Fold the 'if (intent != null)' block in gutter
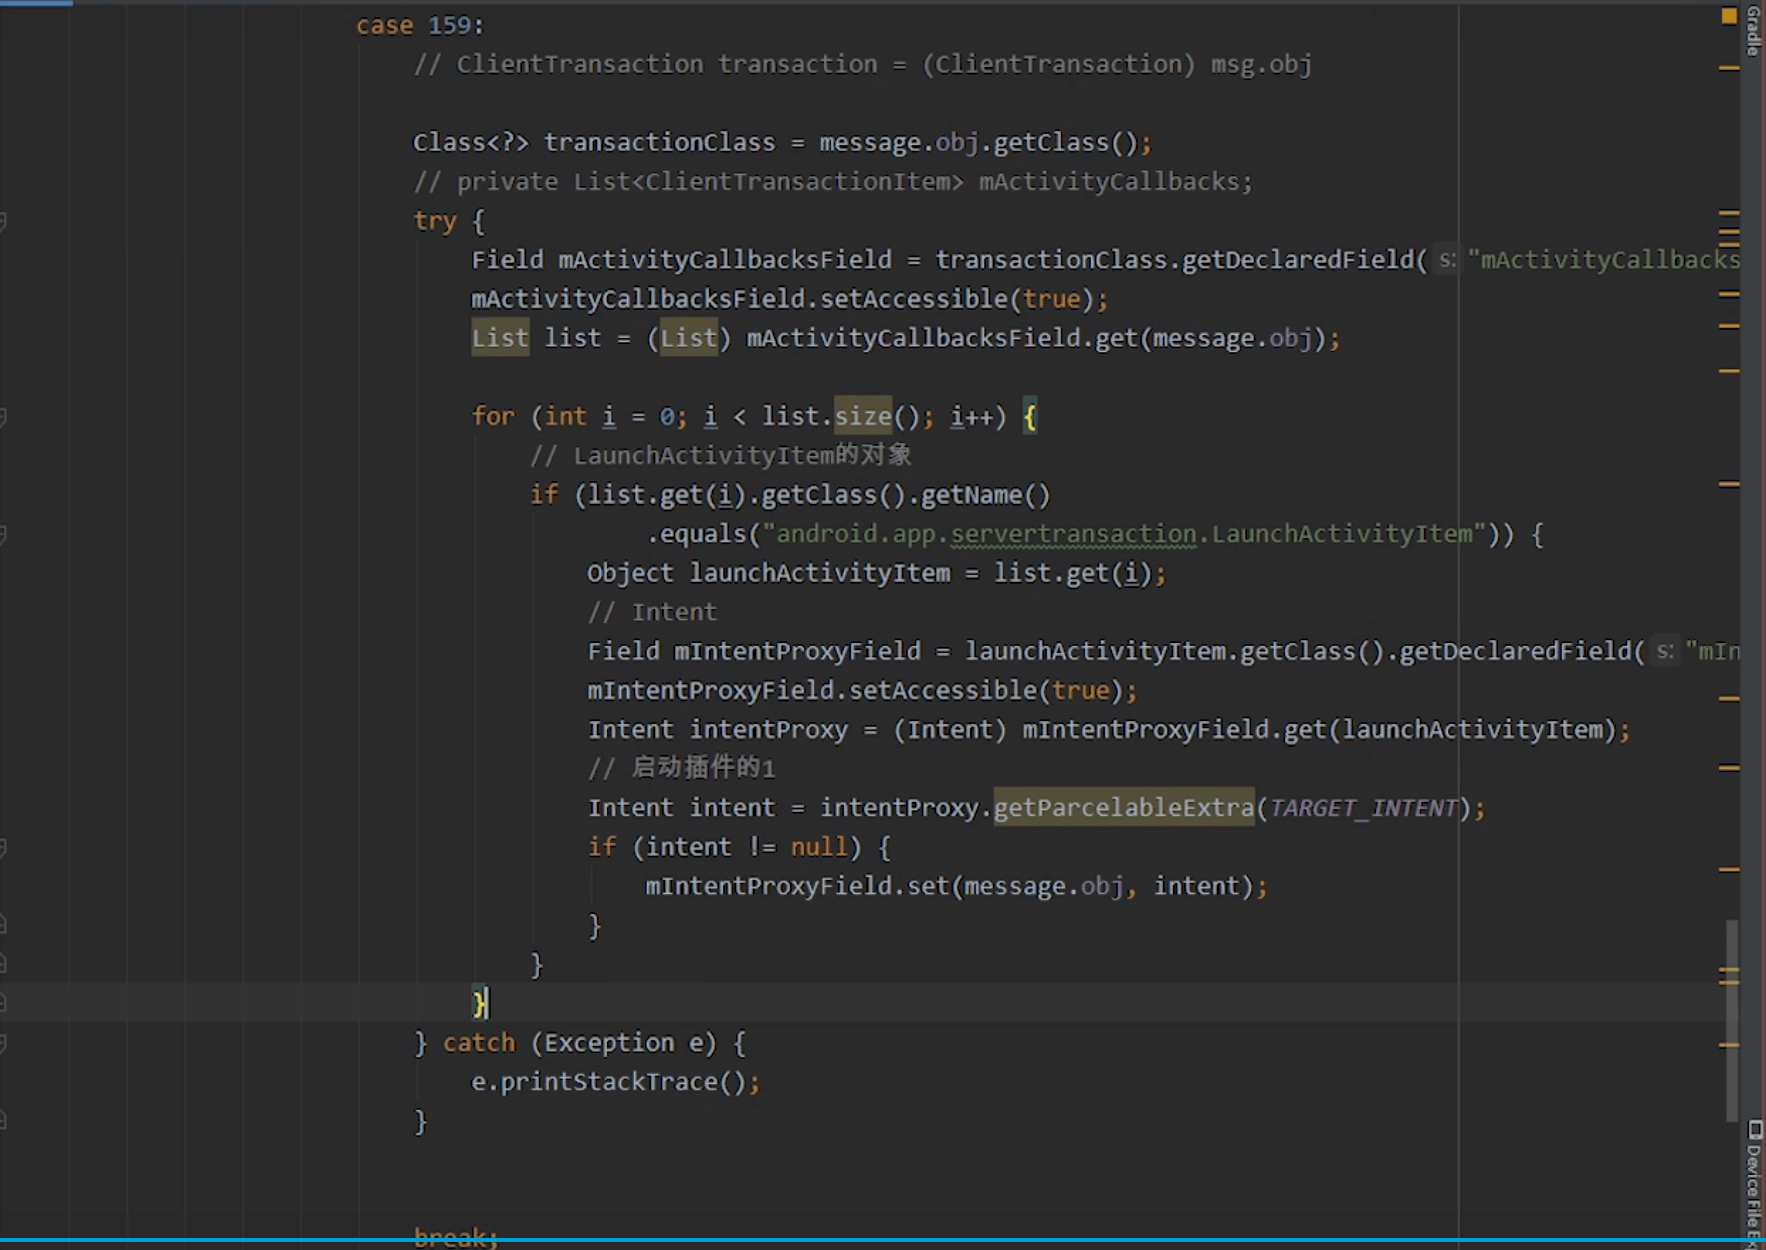Viewport: 1766px width, 1250px height. click(3, 848)
